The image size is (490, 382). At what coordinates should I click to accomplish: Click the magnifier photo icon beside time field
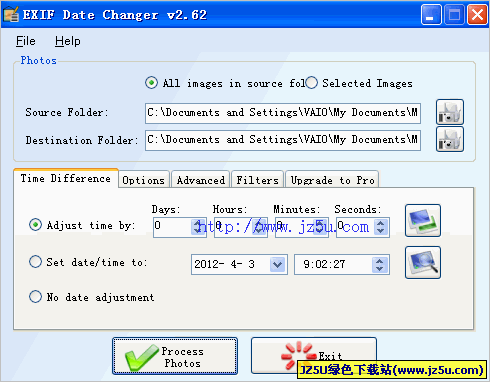pos(423,262)
